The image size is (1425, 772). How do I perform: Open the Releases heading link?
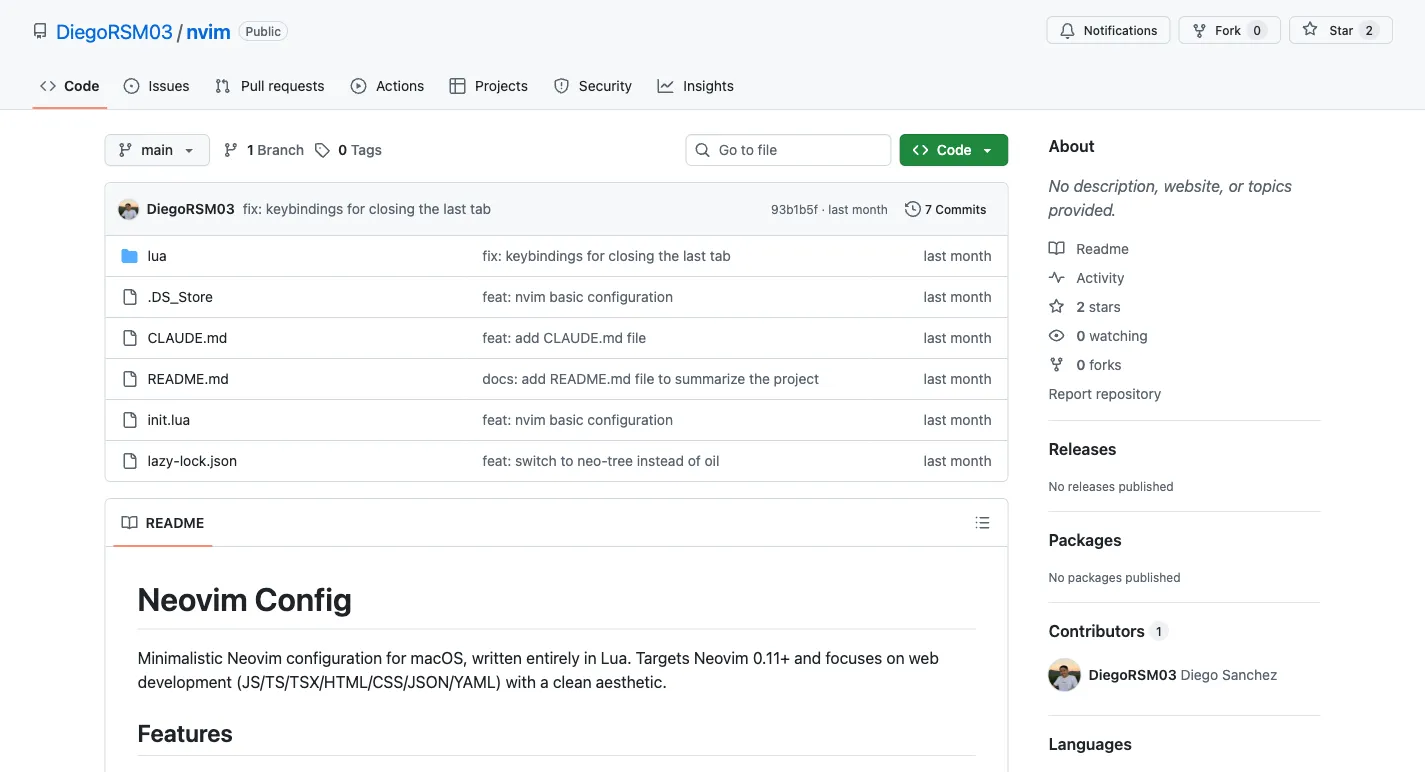pos(1082,449)
